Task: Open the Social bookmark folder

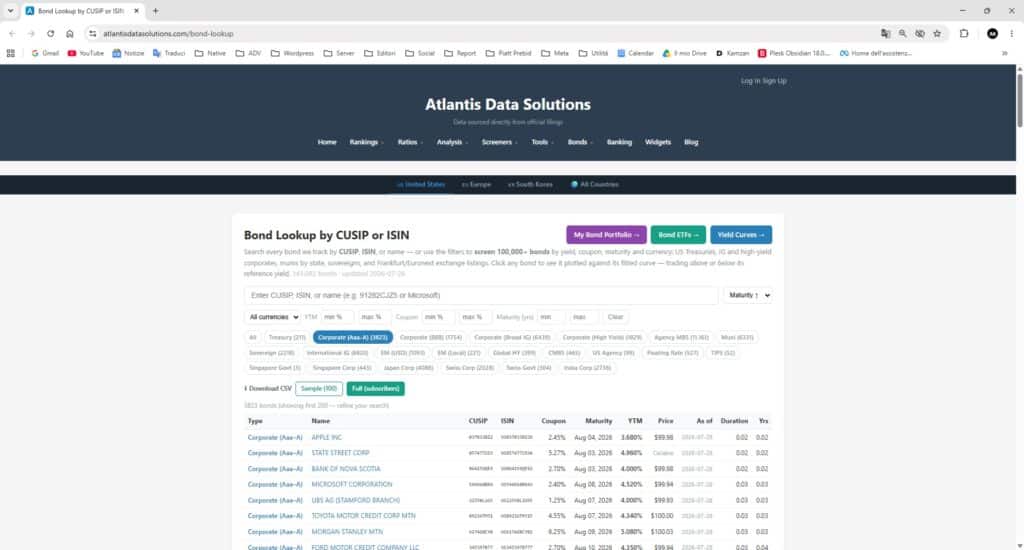Action: click(420, 53)
